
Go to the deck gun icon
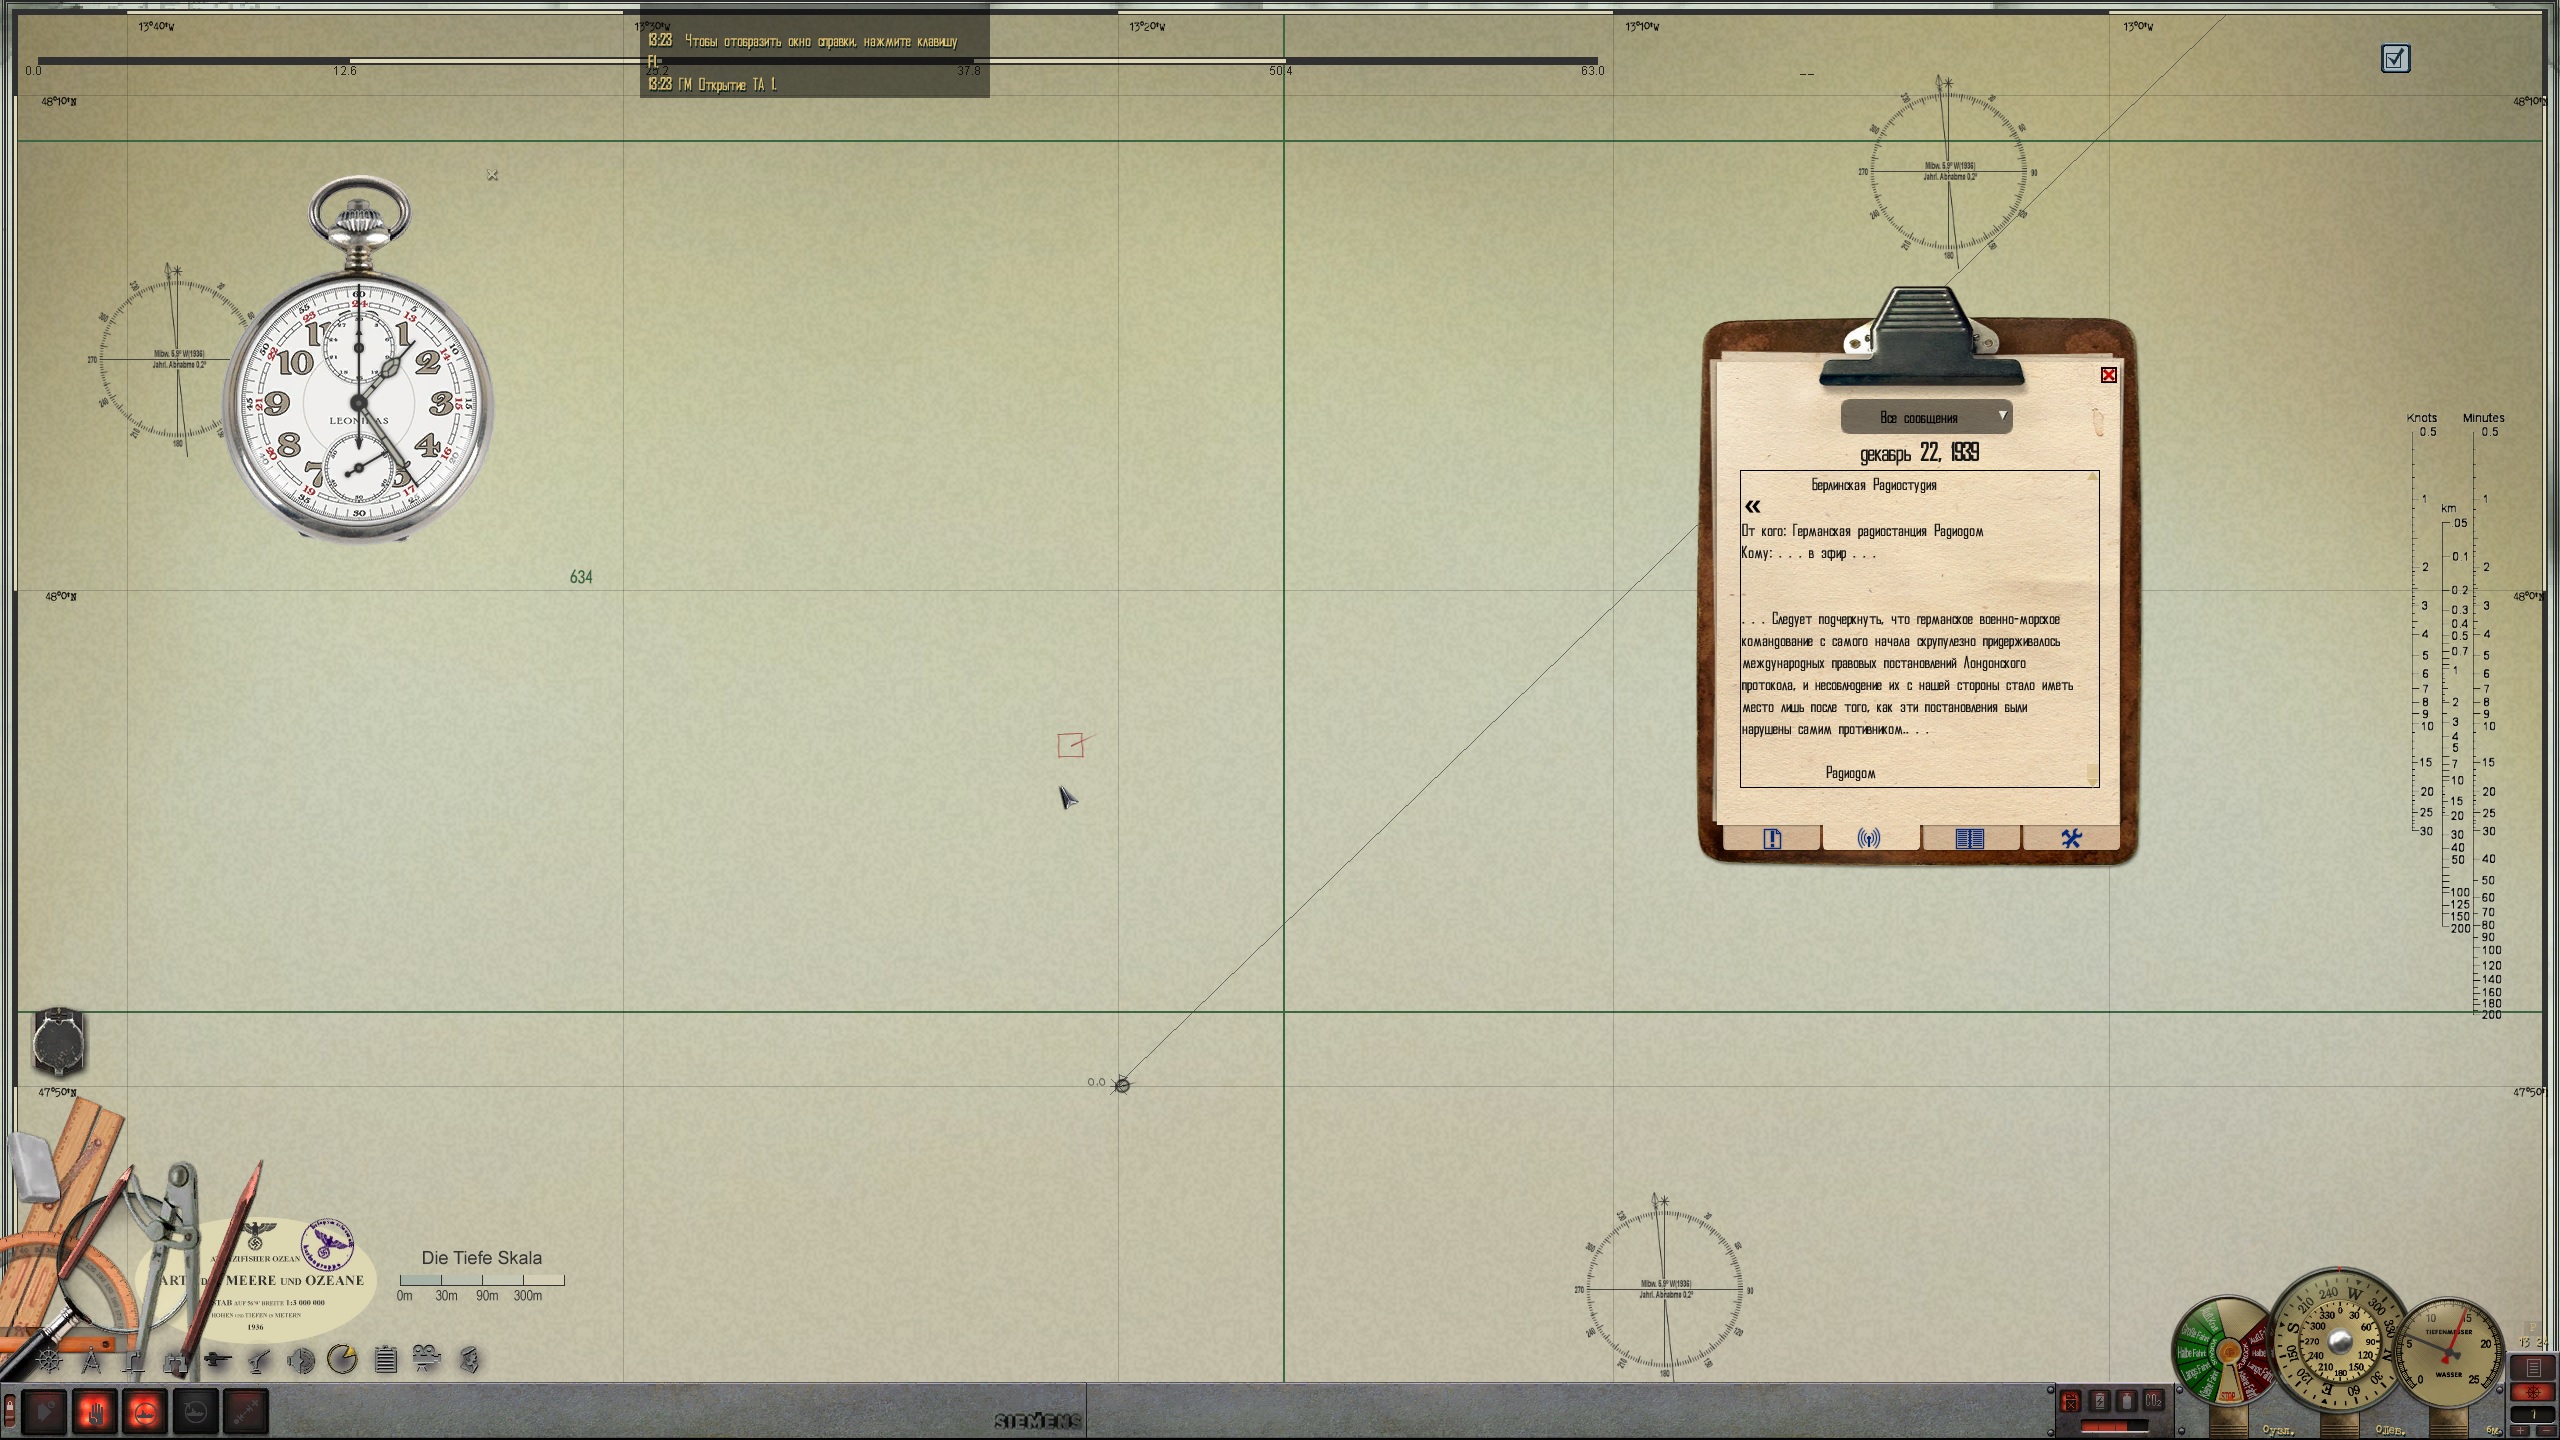(x=217, y=1359)
